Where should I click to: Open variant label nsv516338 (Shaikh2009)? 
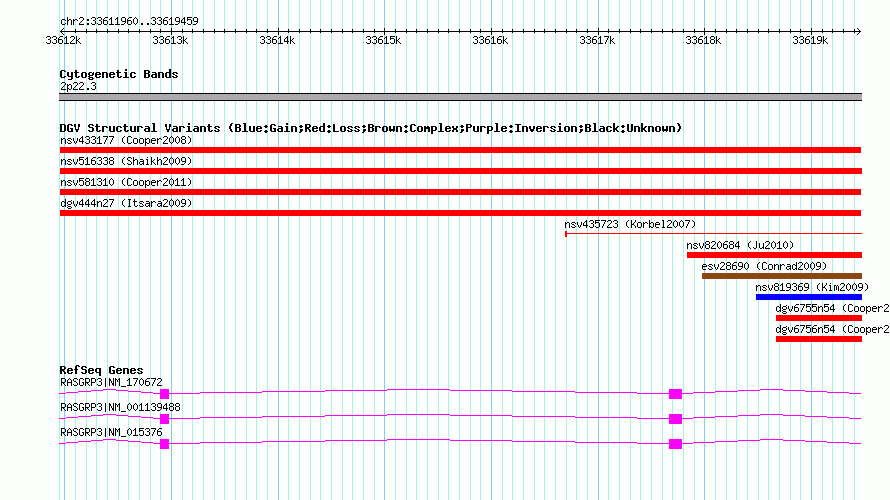coord(126,161)
